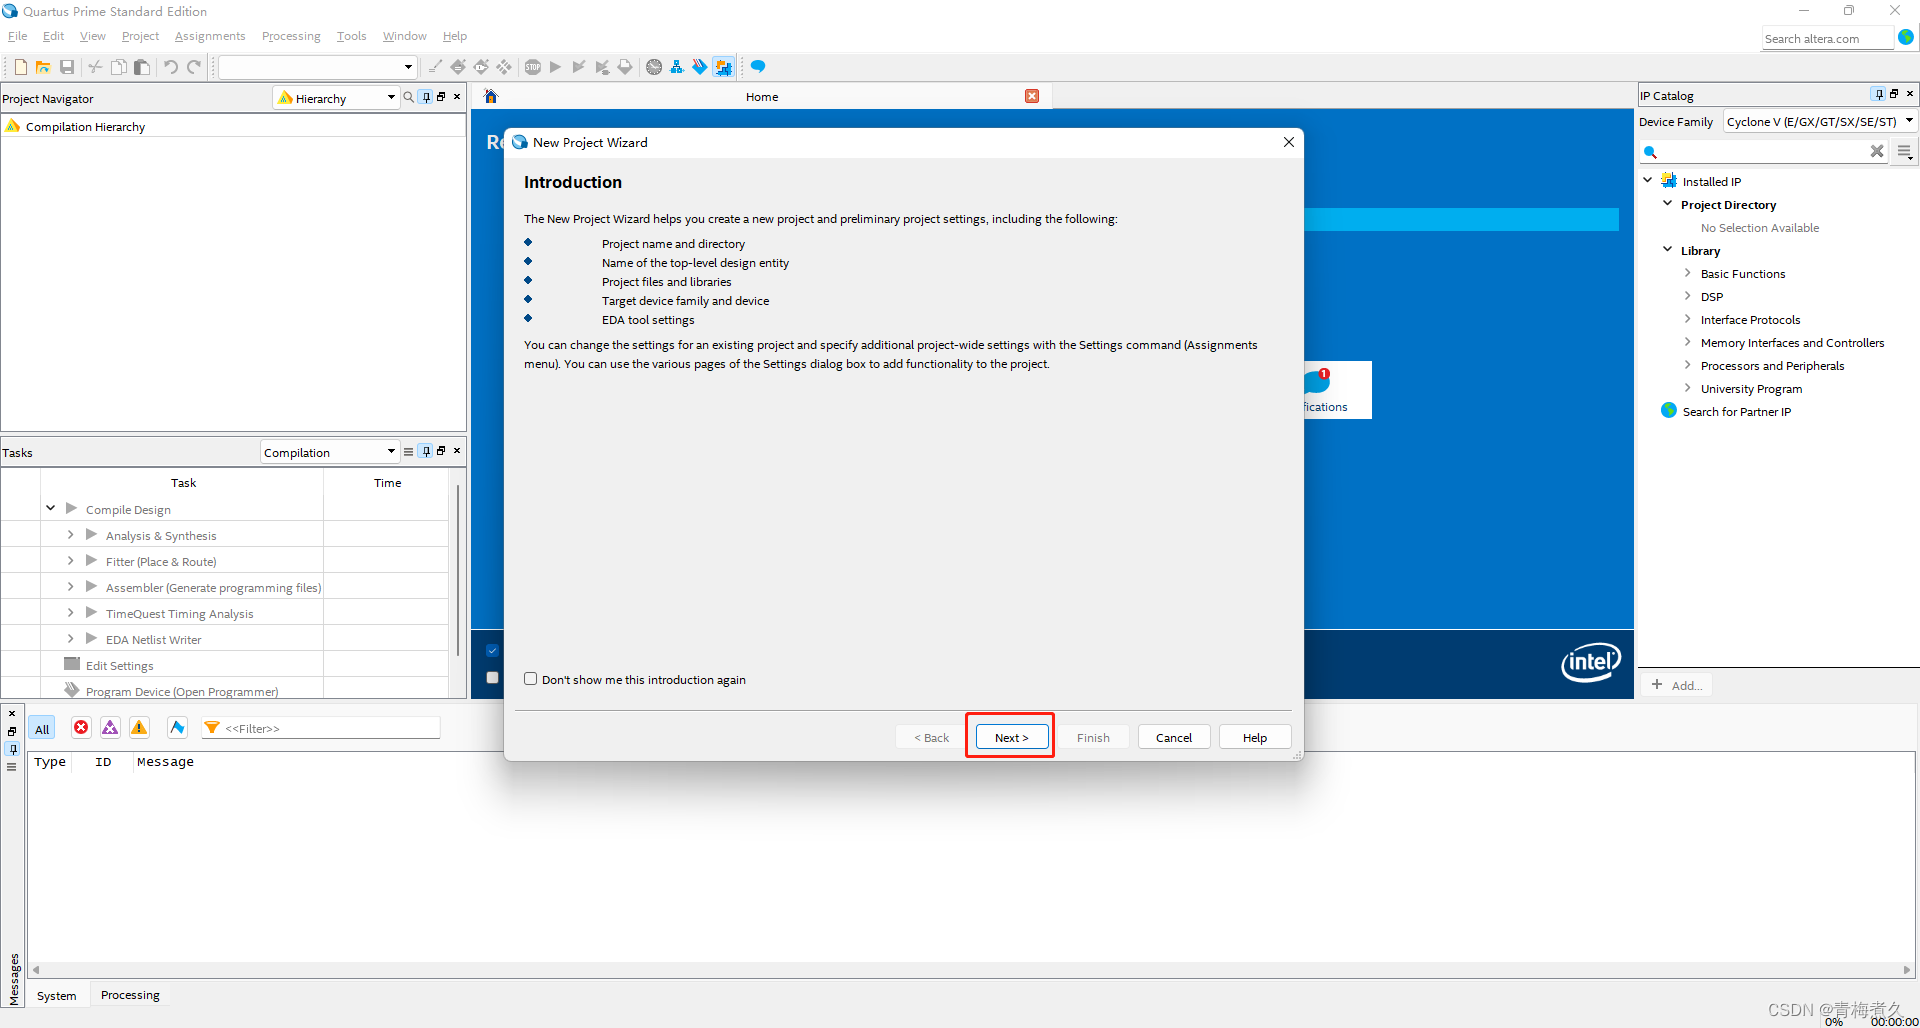Viewport: 1920px width, 1028px height.
Task: Clear the IP Catalog search with X
Action: click(1877, 151)
